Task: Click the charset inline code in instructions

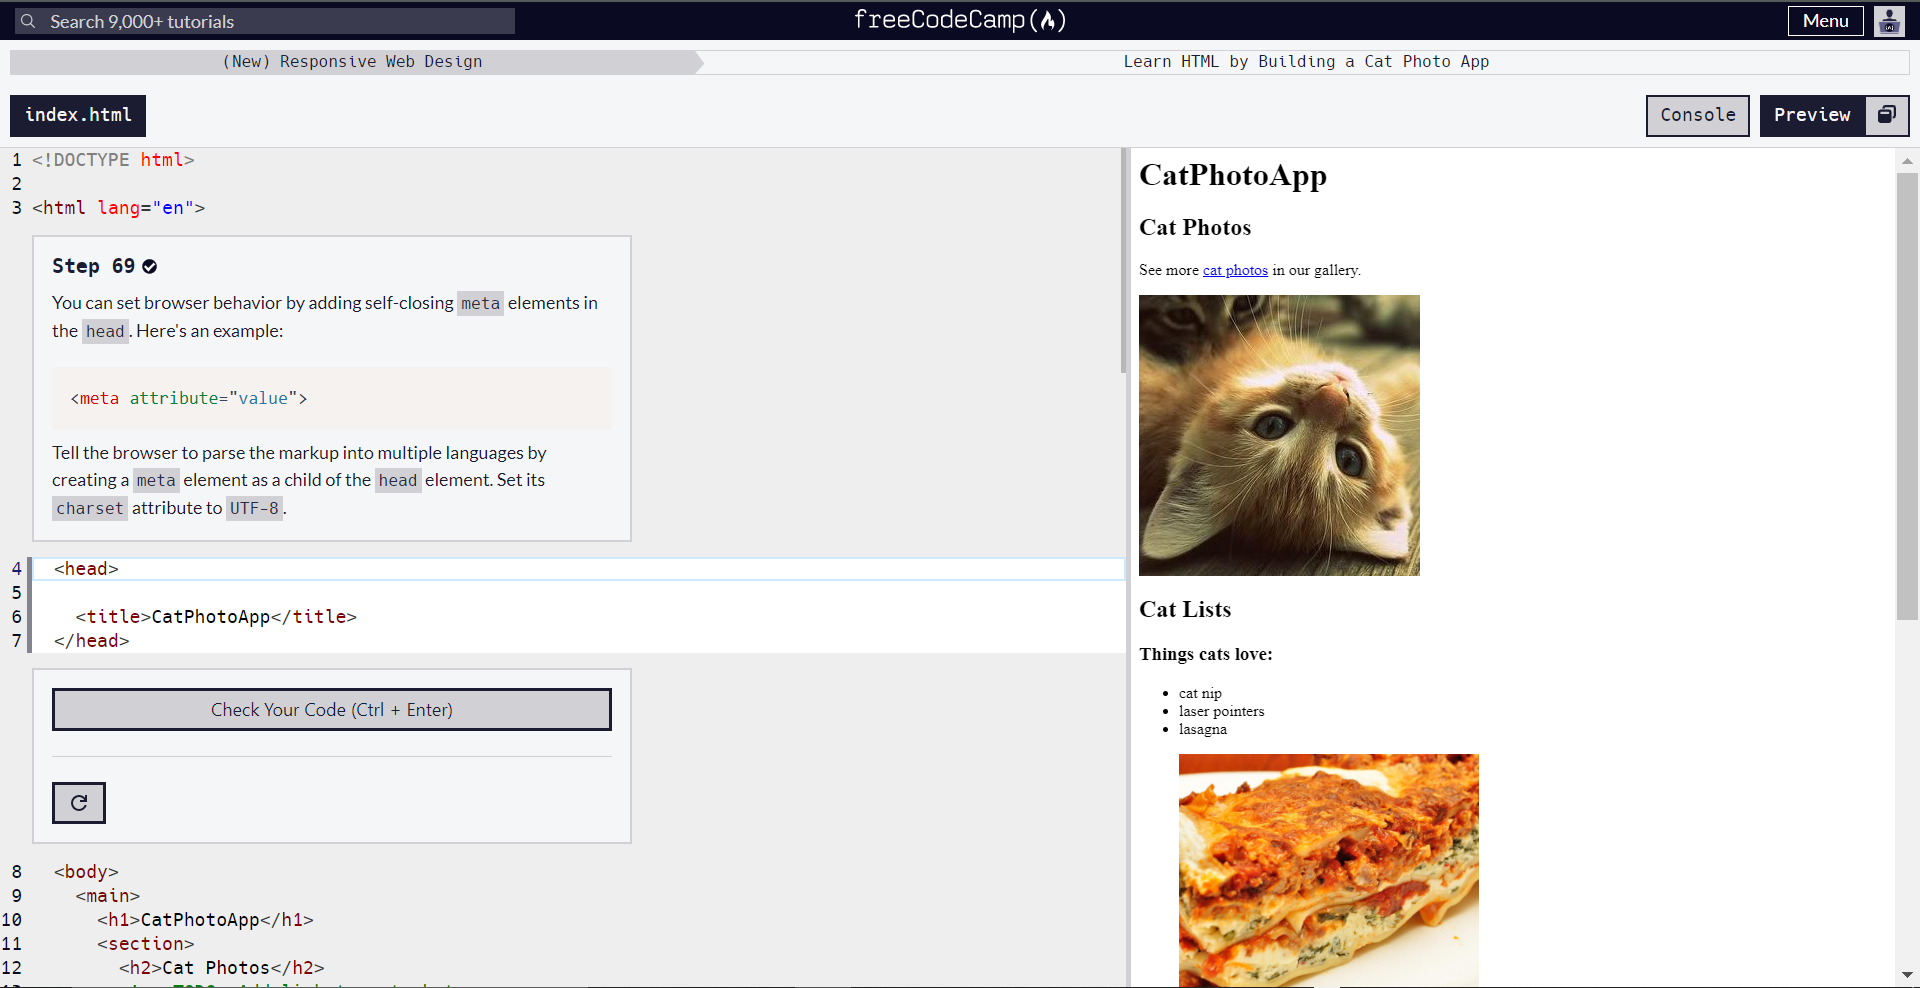Action: coord(90,508)
